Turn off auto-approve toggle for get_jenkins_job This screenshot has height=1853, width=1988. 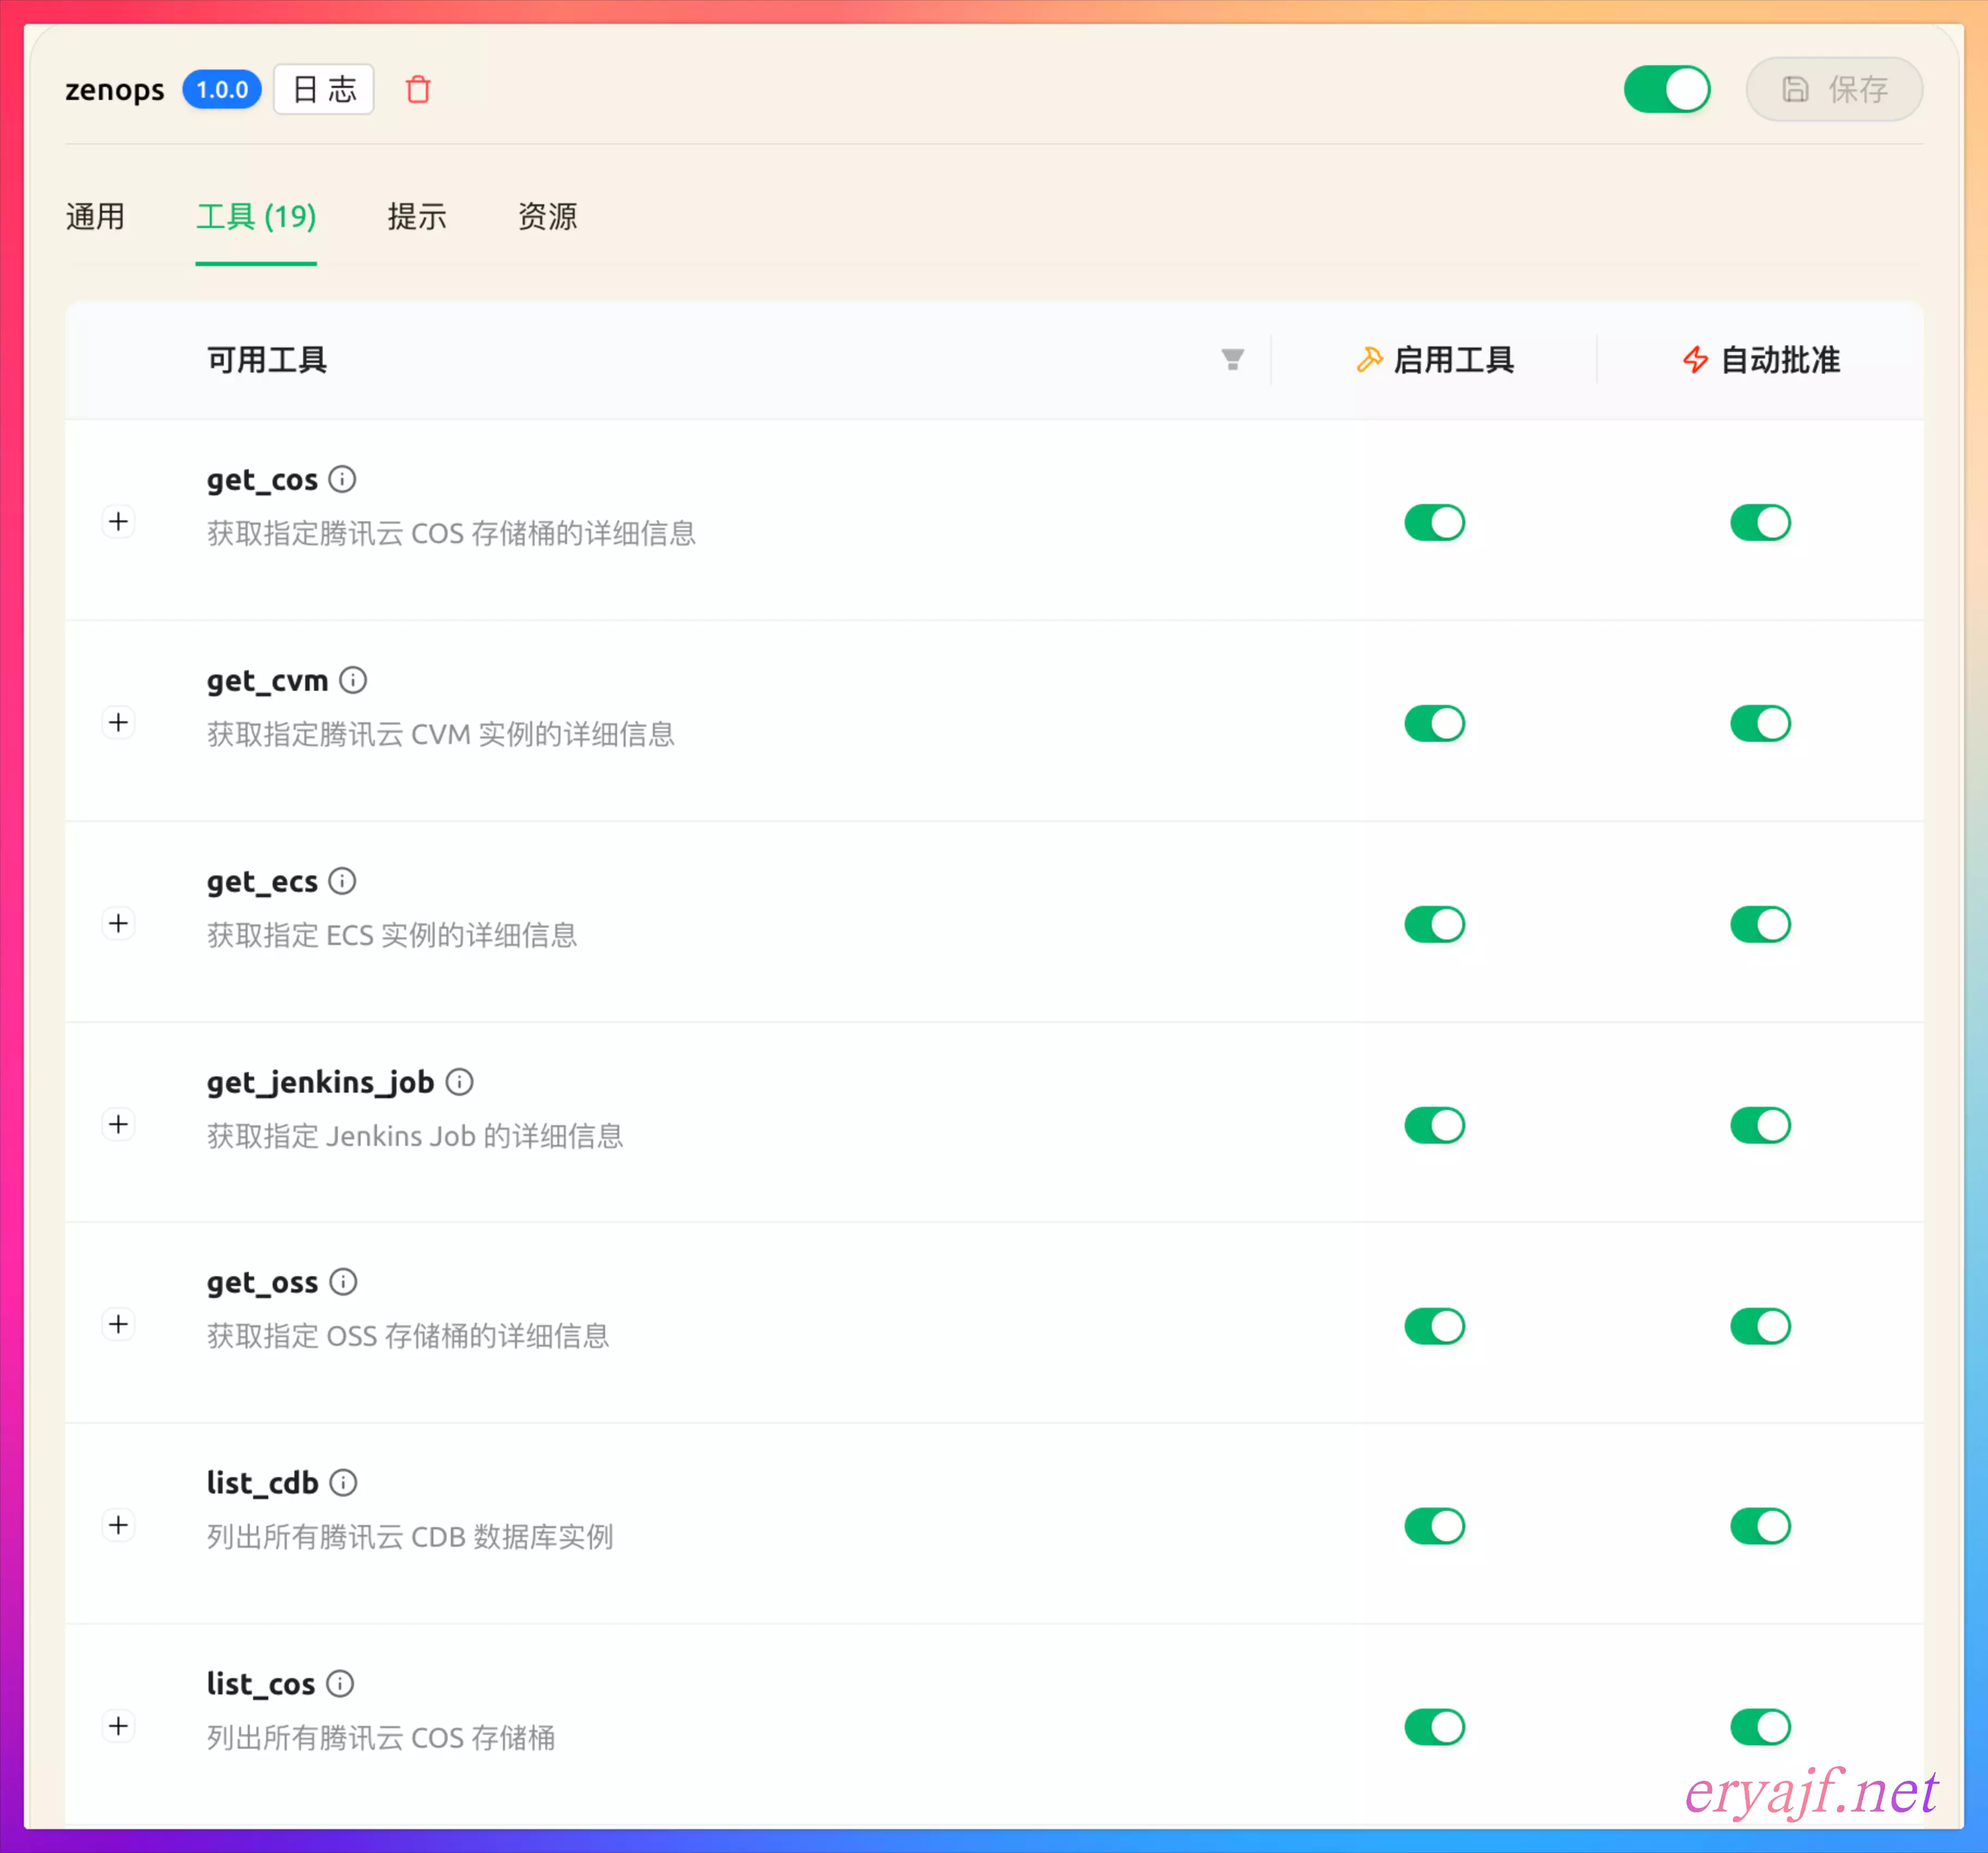[1760, 1125]
